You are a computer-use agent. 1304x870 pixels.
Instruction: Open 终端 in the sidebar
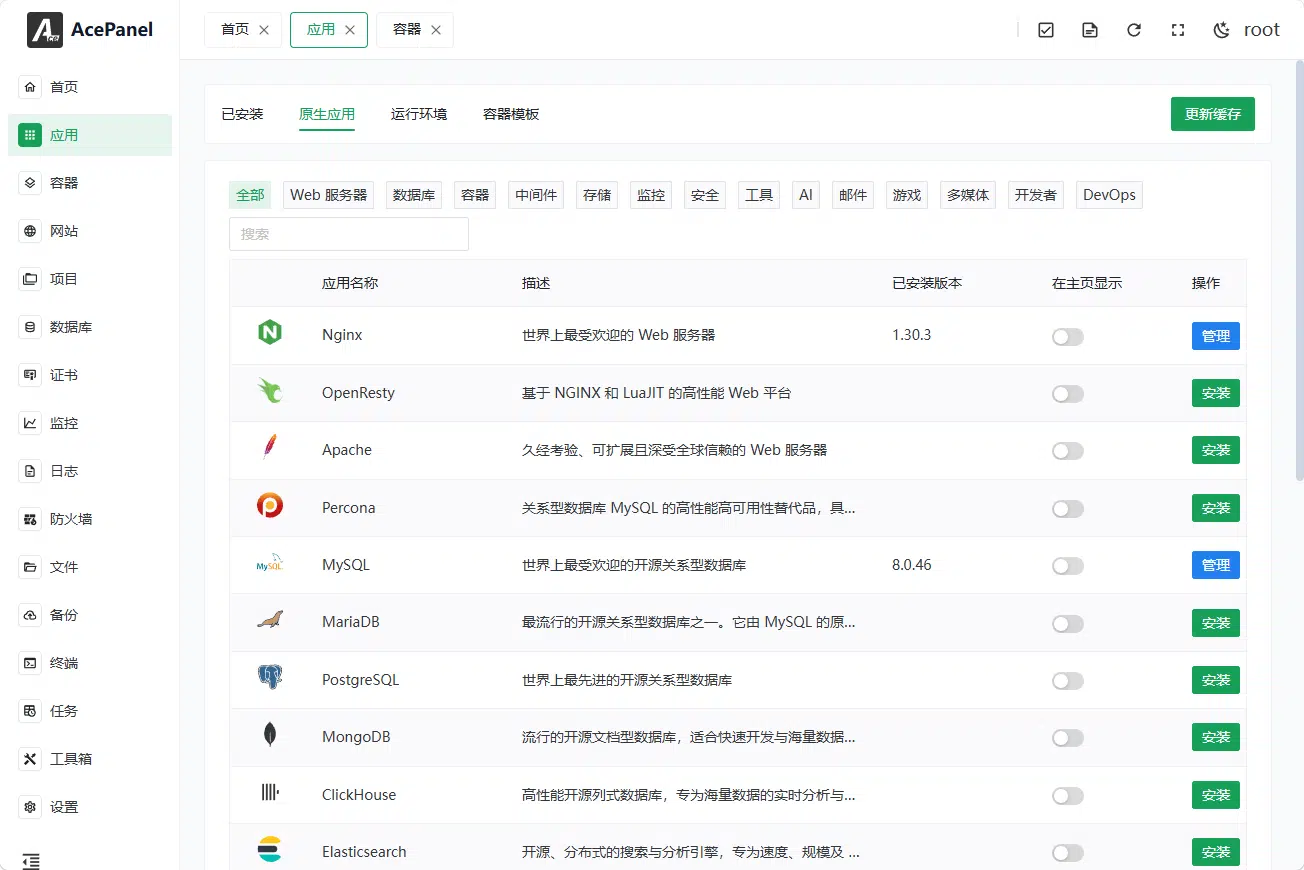coord(90,663)
